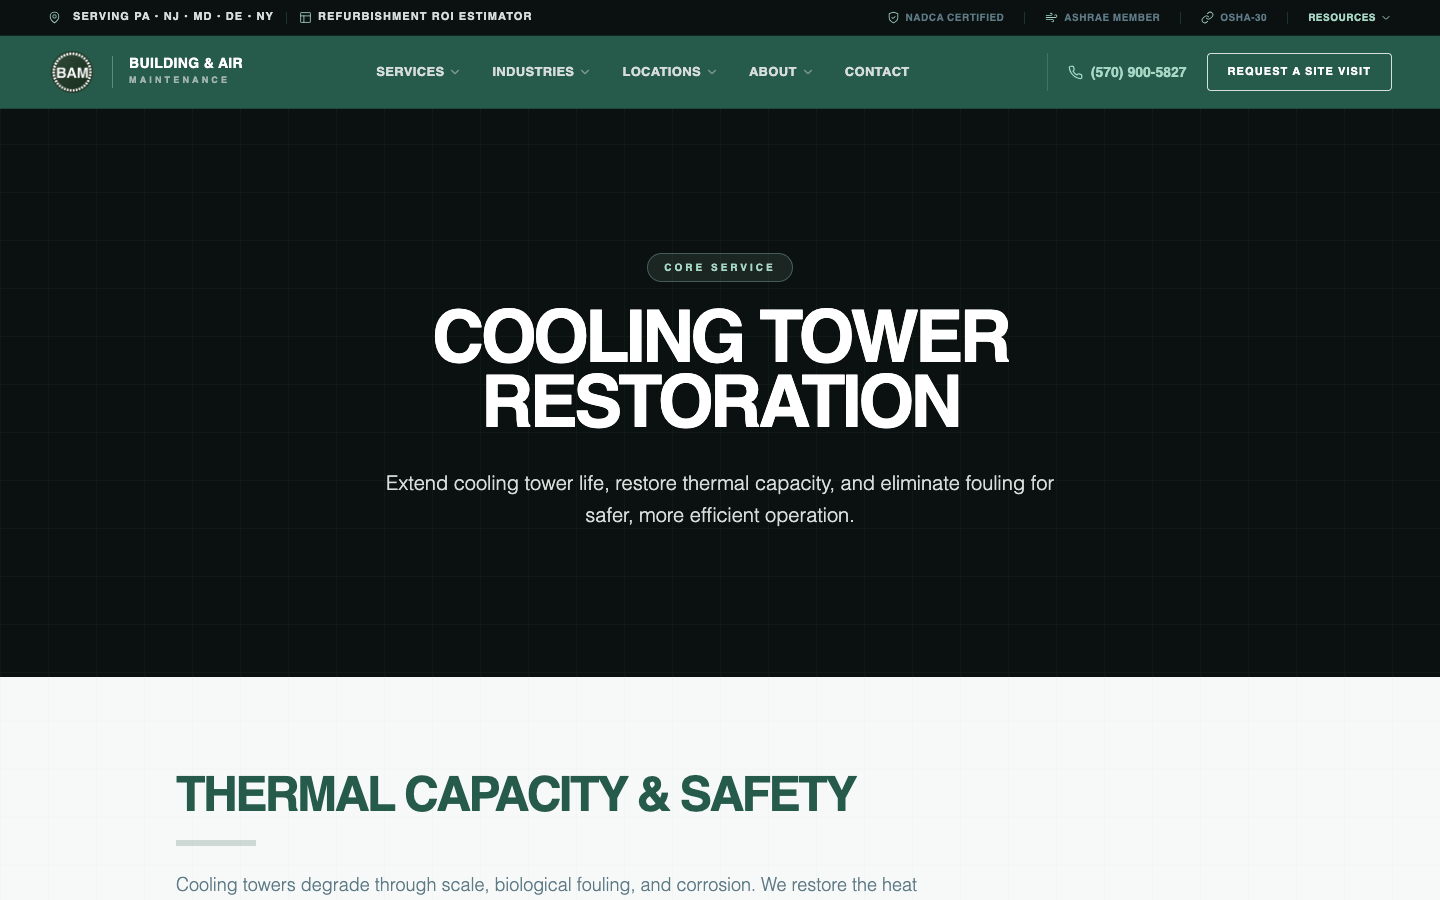The height and width of the screenshot is (900, 1440).
Task: Click the link icon next to OSHA-30
Action: coord(1205,17)
